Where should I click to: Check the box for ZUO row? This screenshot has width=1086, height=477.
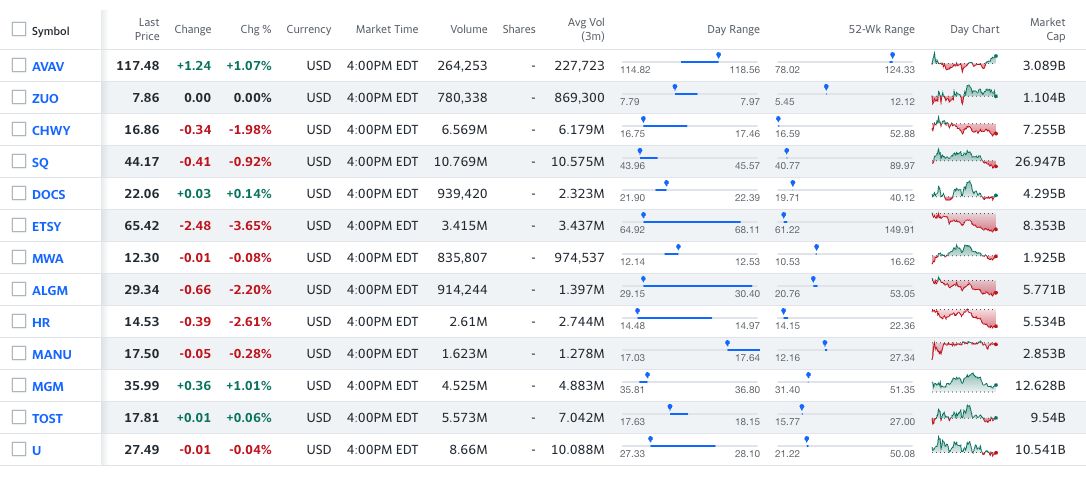19,98
